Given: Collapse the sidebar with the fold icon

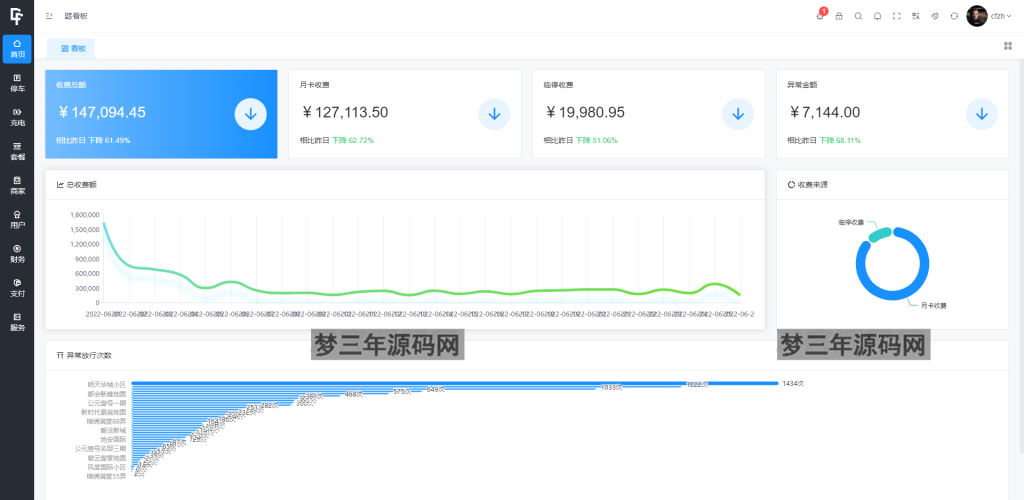Looking at the screenshot, I should point(50,16).
